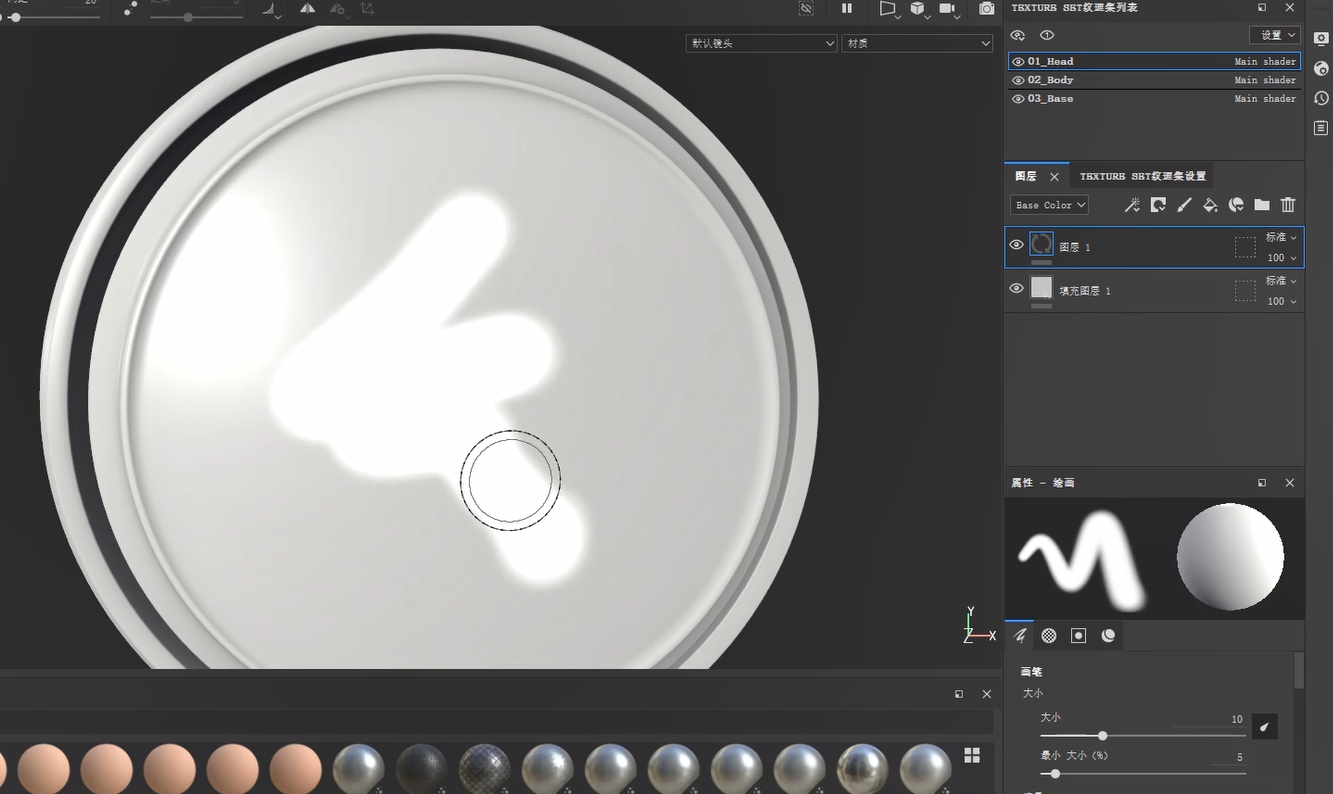Click the add effect magic wand icon

click(x=1132, y=205)
